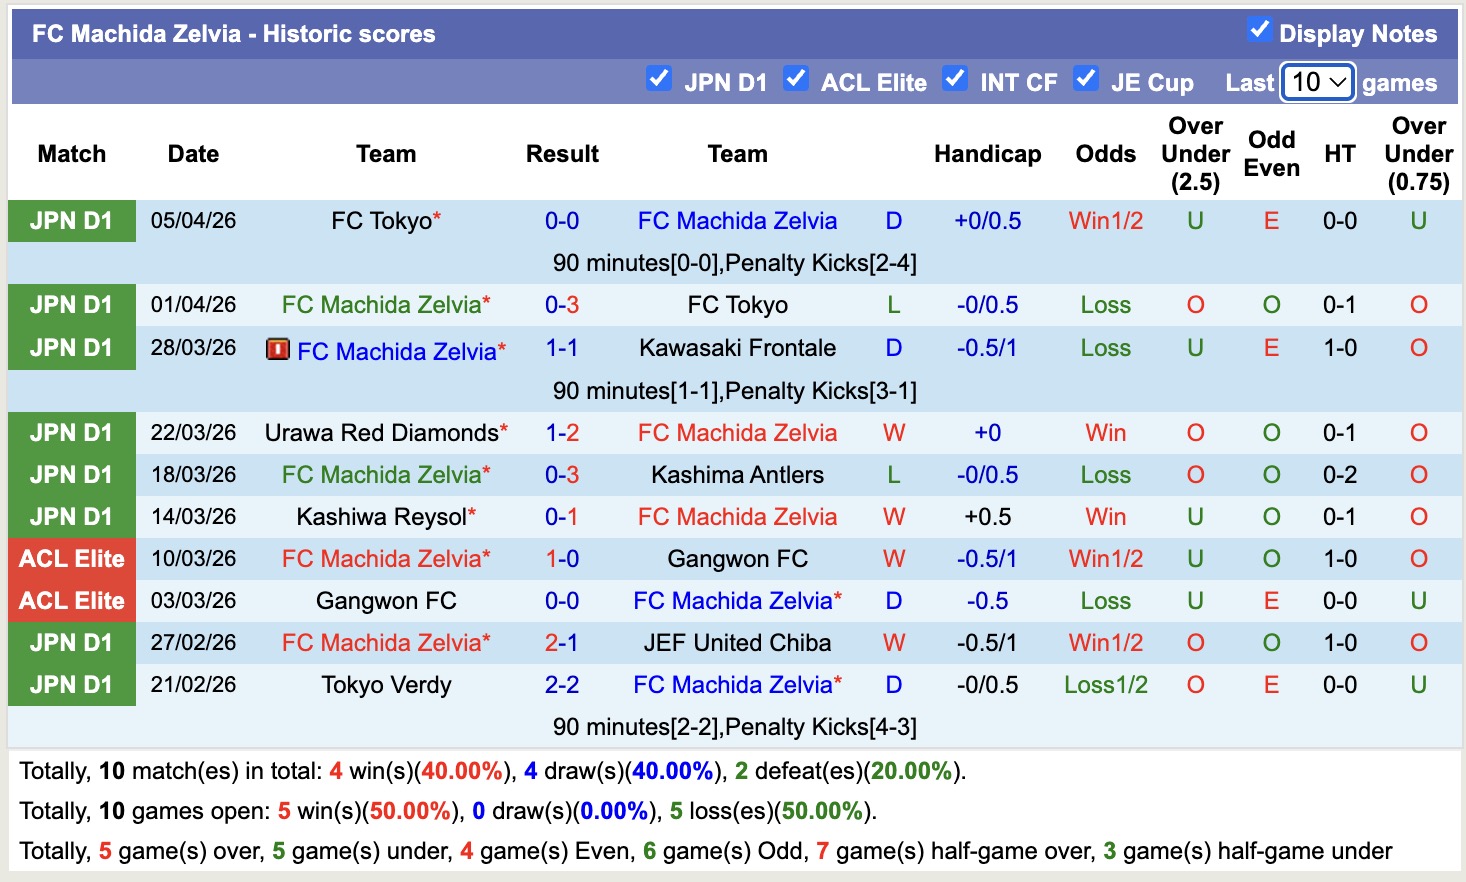Click the Kashima Antlers link
Viewport: 1466px width, 882px height.
737,474
